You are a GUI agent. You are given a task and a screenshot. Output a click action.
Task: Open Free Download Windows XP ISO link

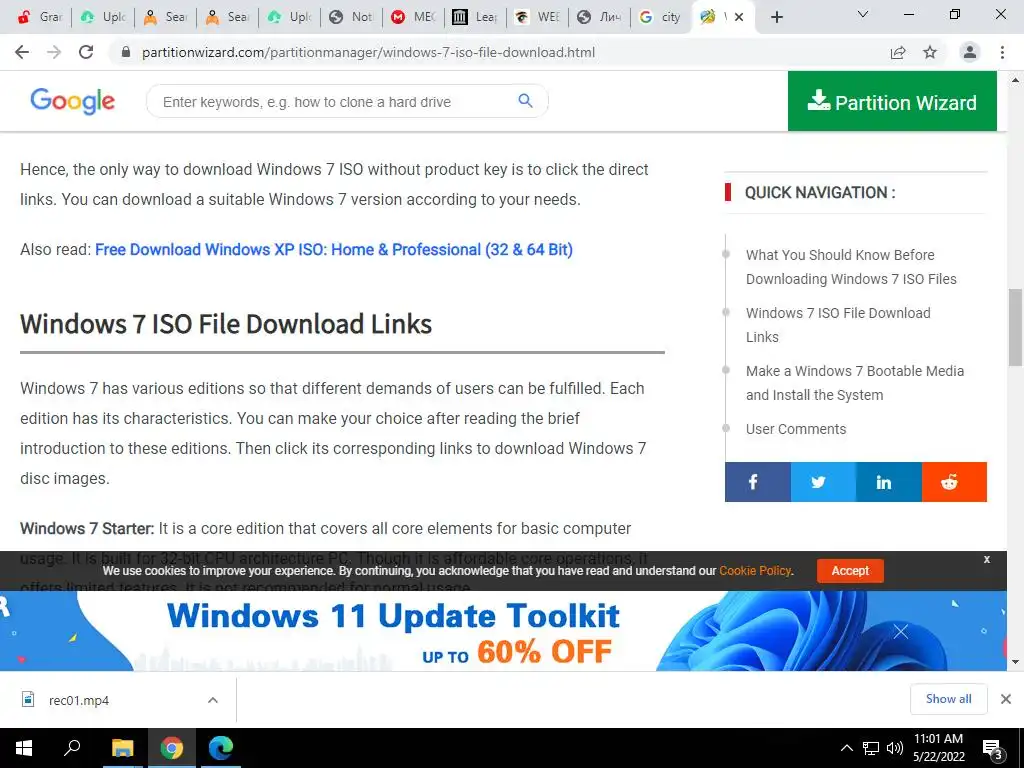(334, 249)
